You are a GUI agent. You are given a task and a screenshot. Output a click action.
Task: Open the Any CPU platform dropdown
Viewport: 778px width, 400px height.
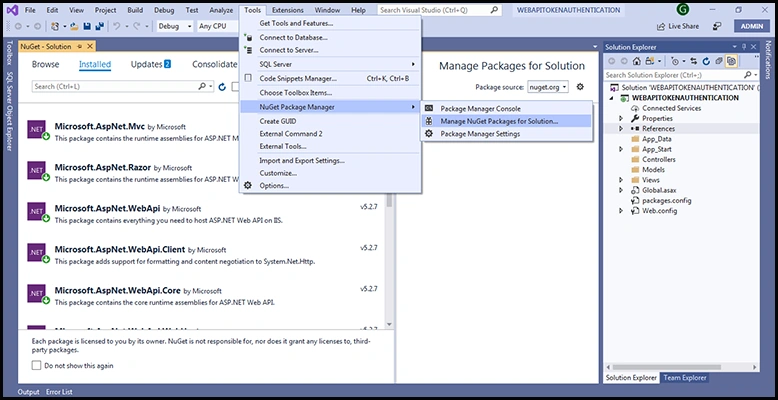pos(217,26)
